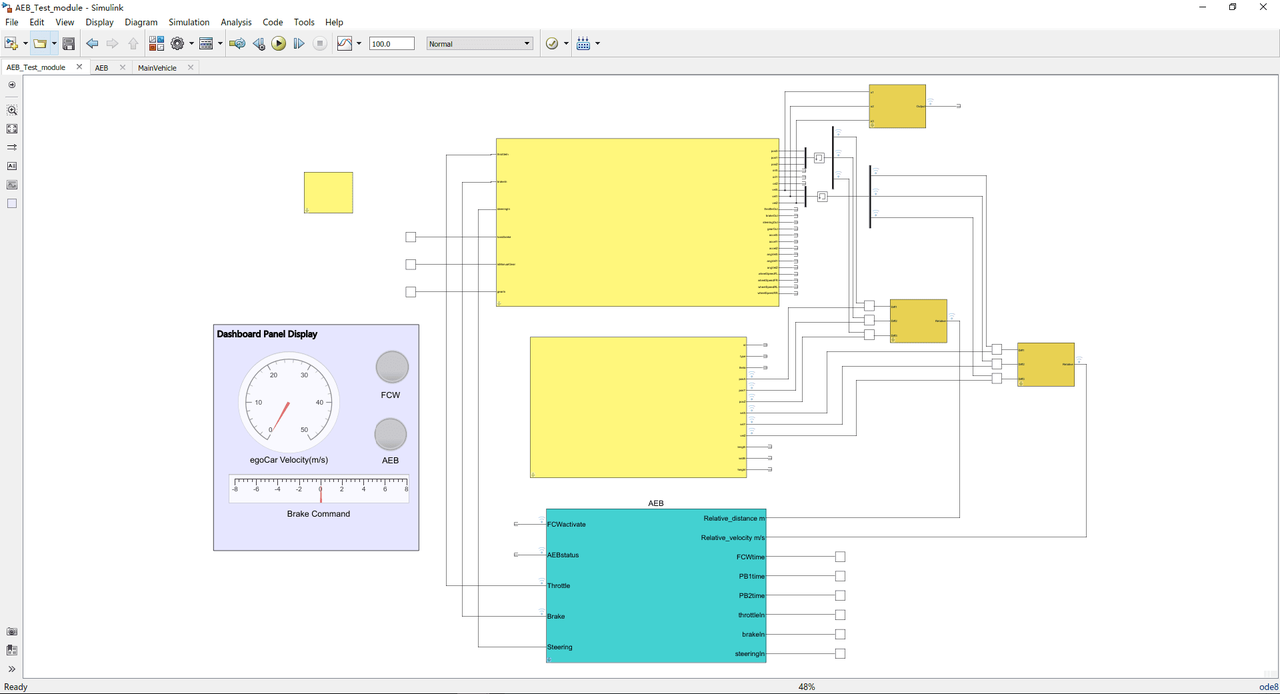Open the Library Browser

tap(156, 44)
